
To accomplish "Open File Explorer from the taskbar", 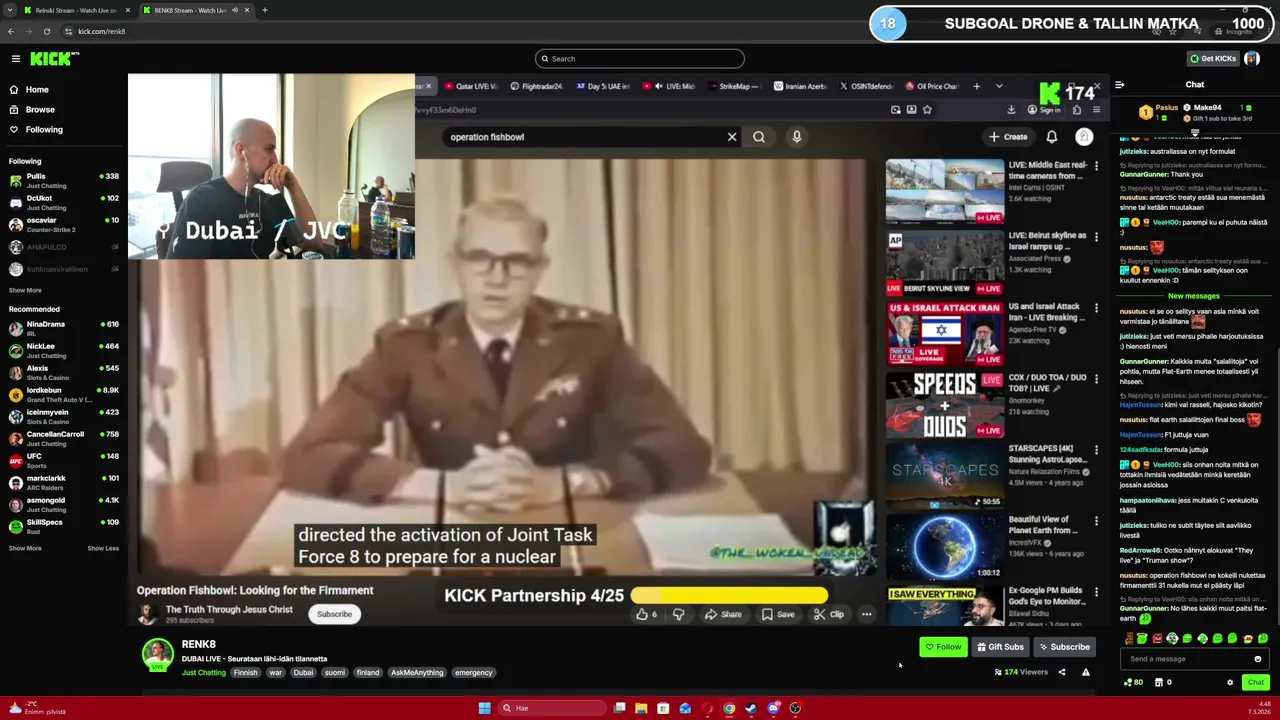I will (641, 708).
